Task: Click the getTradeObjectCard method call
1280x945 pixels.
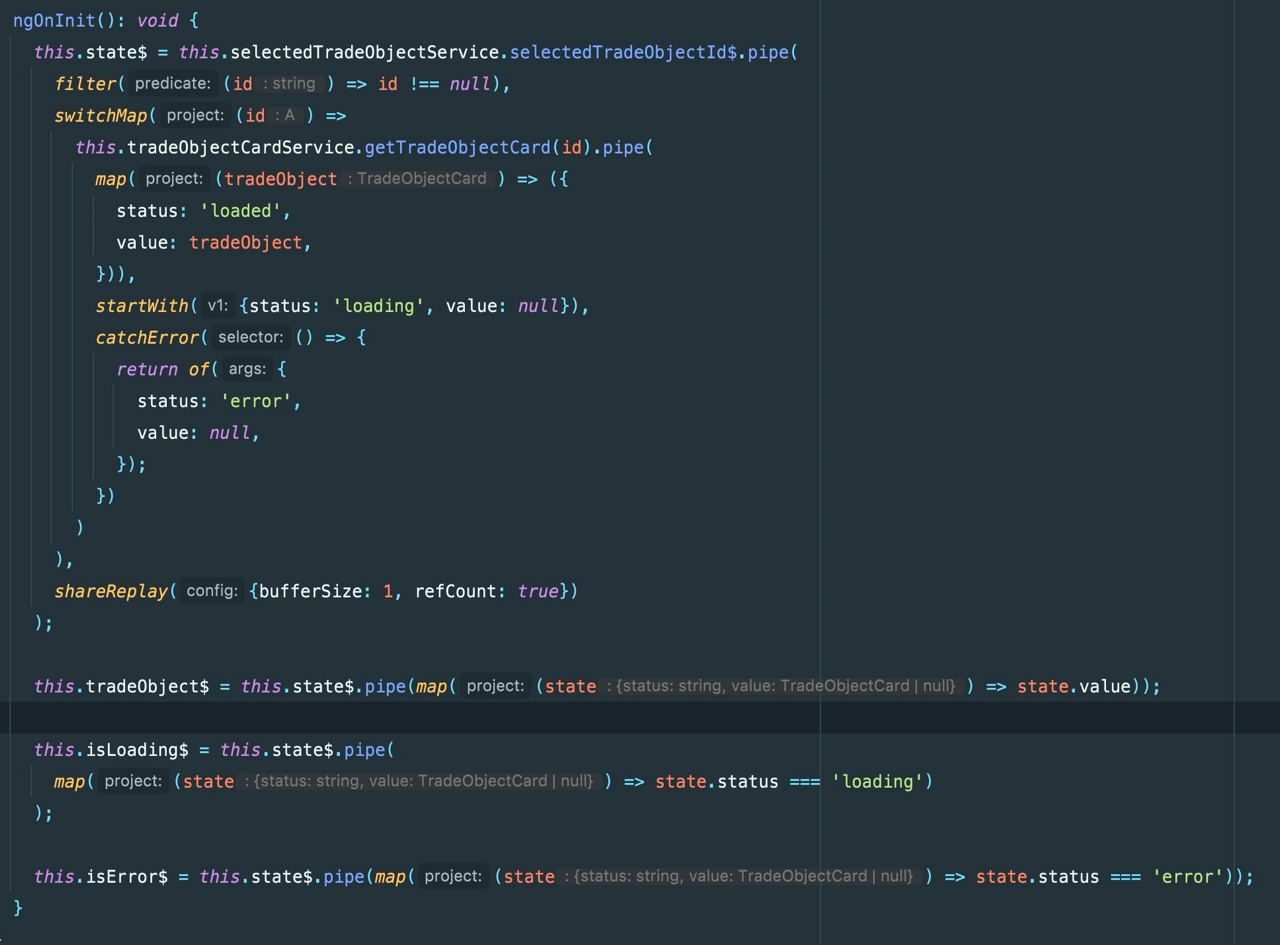Action: 457,148
